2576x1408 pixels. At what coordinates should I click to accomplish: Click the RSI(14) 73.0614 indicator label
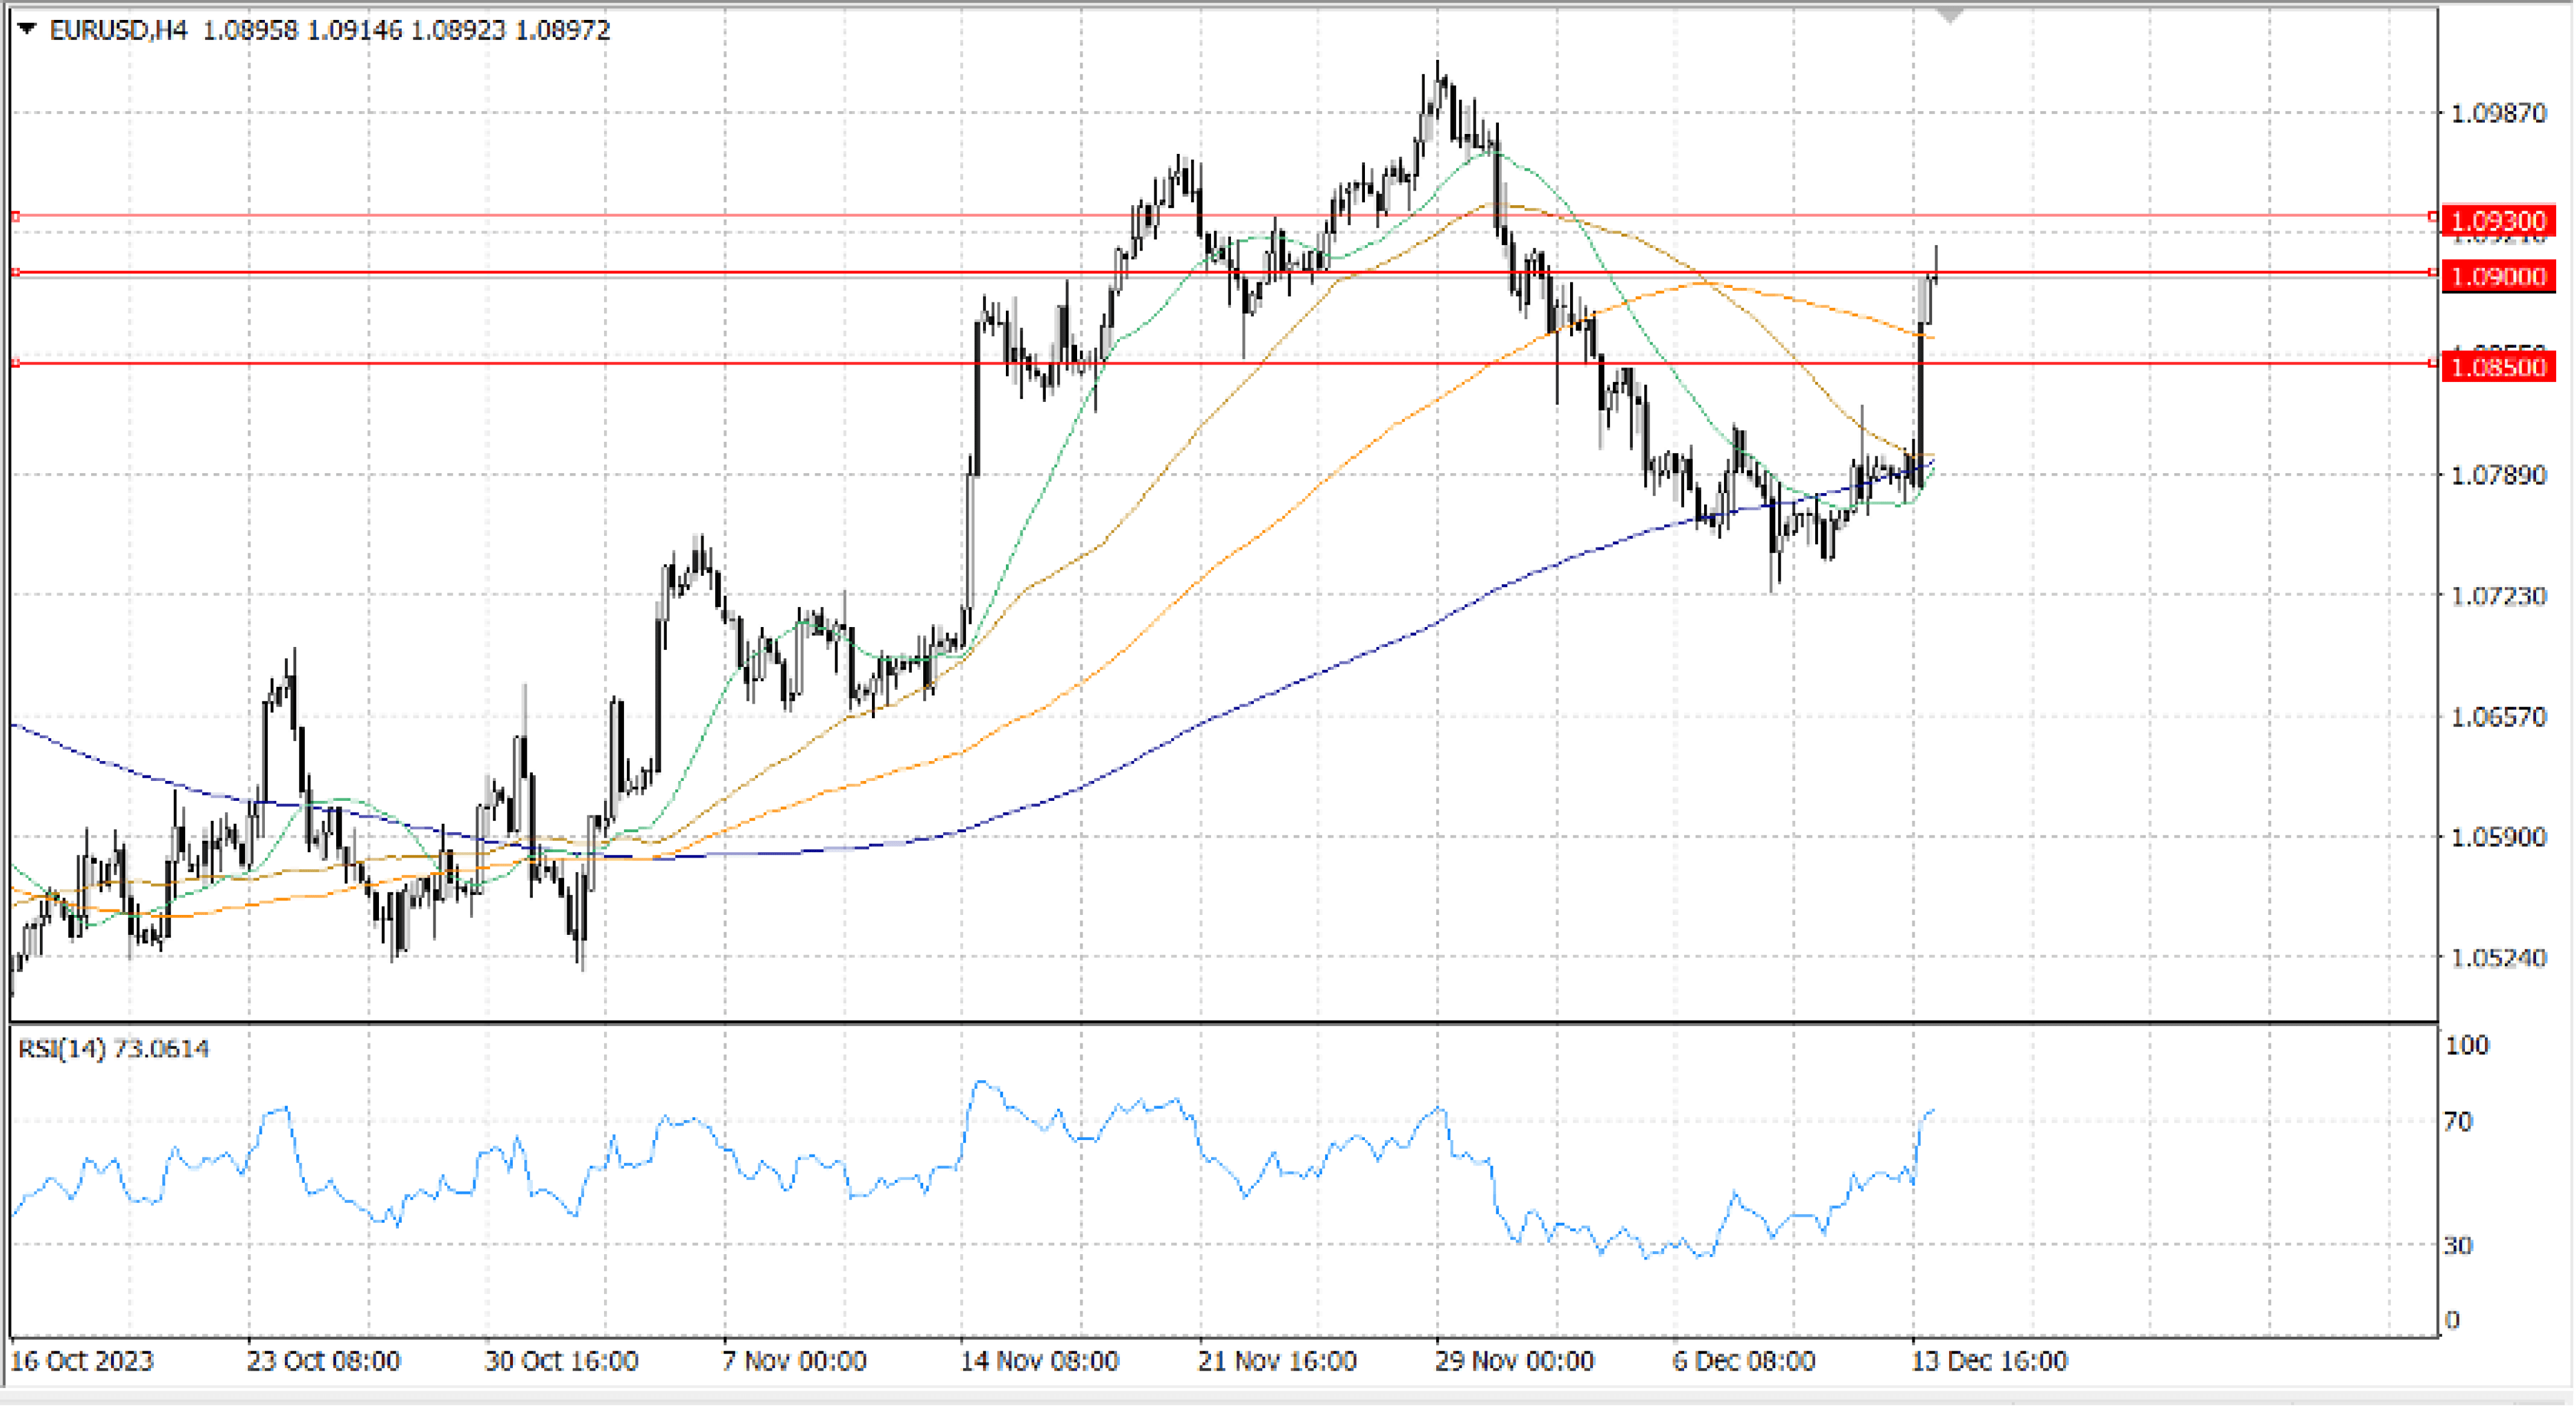pyautogui.click(x=113, y=1048)
